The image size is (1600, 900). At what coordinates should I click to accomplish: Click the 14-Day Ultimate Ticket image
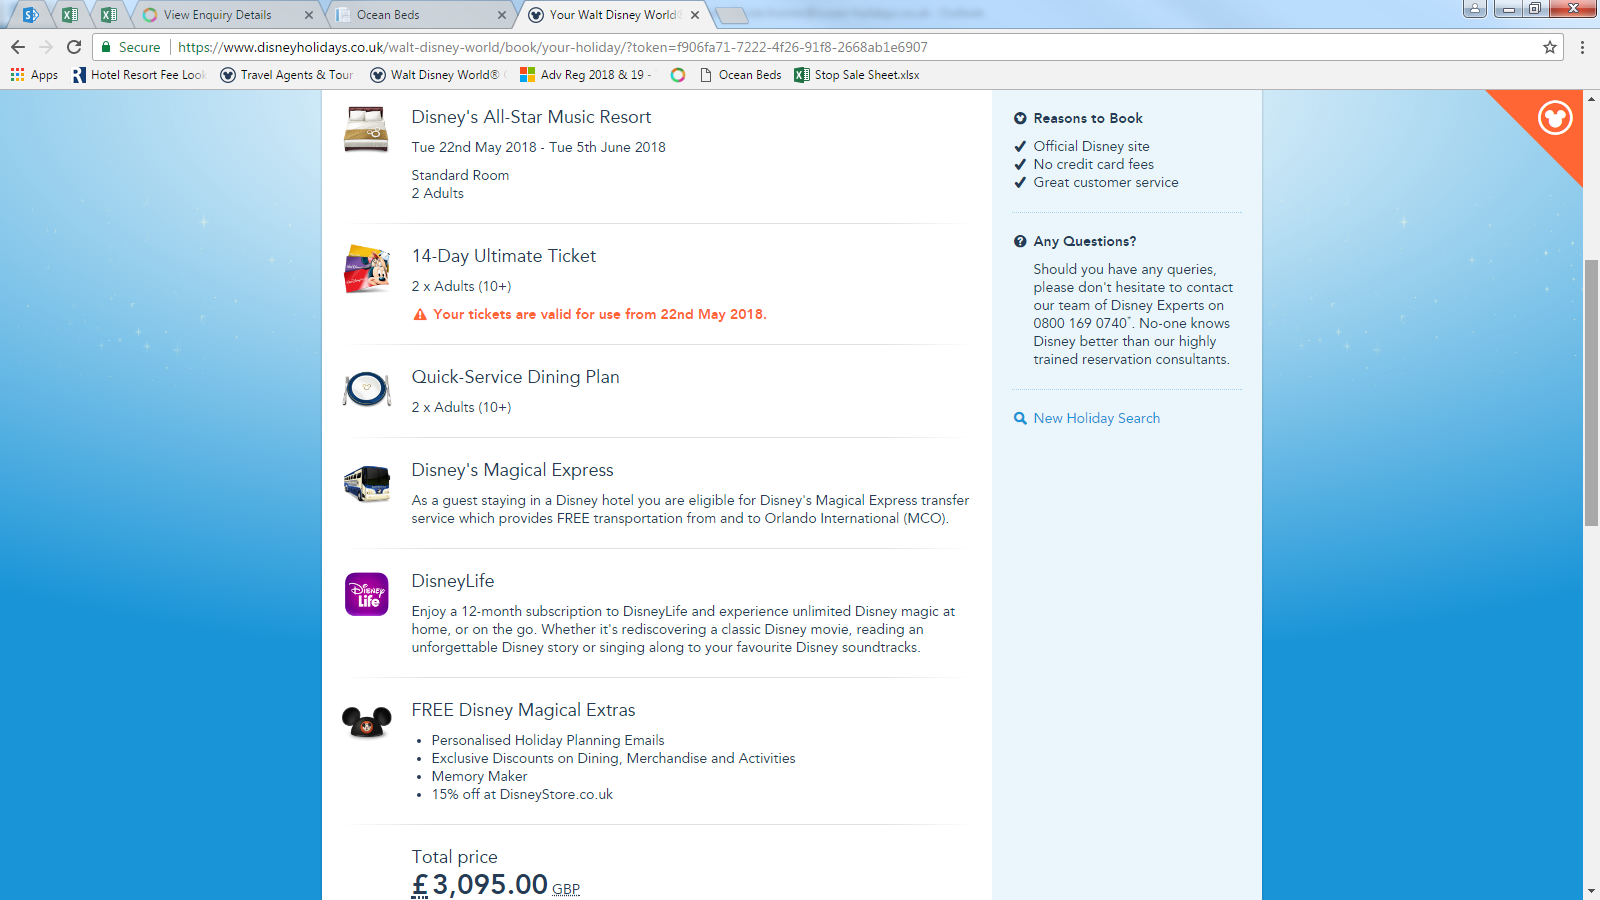coord(366,269)
